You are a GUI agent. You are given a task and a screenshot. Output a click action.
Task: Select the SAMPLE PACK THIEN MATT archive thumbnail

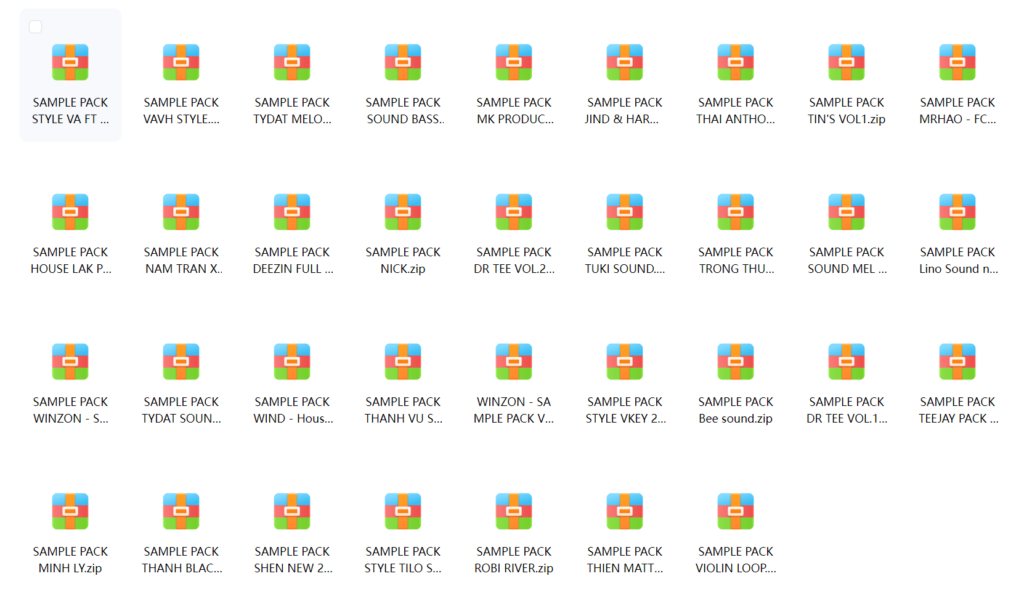pos(625,511)
